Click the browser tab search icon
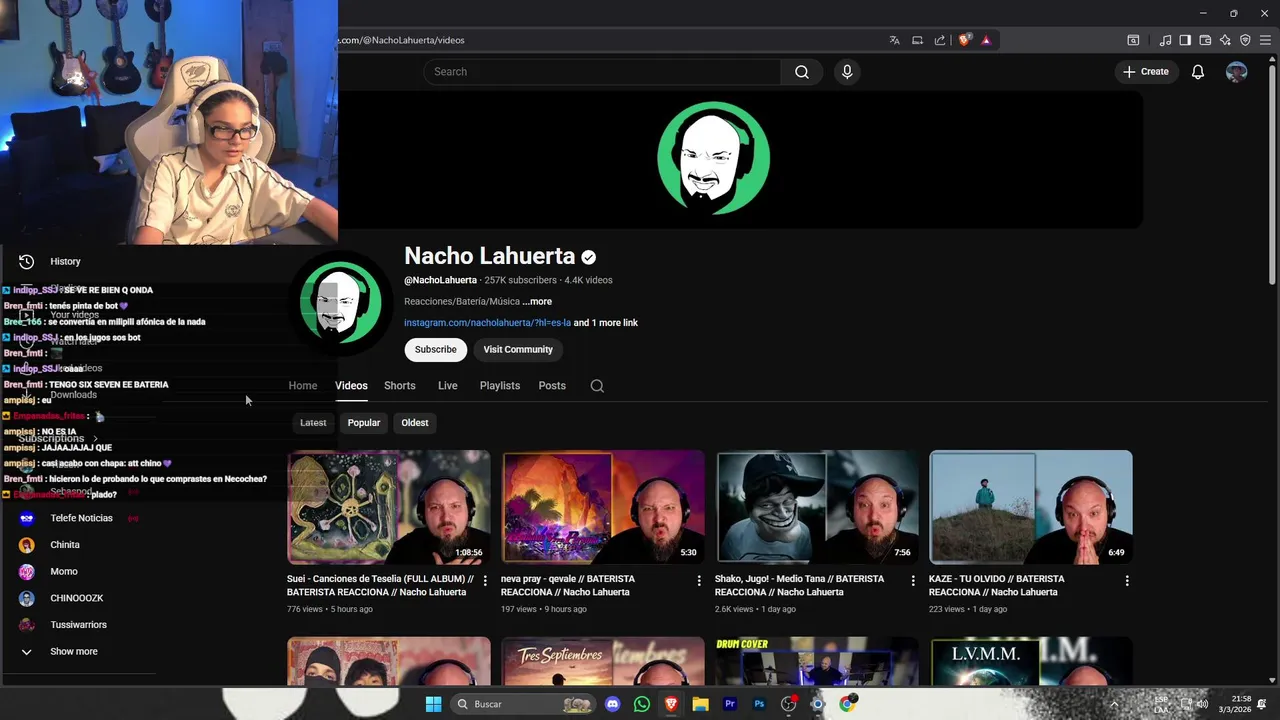Screen dimensions: 1280x720 click(1133, 40)
